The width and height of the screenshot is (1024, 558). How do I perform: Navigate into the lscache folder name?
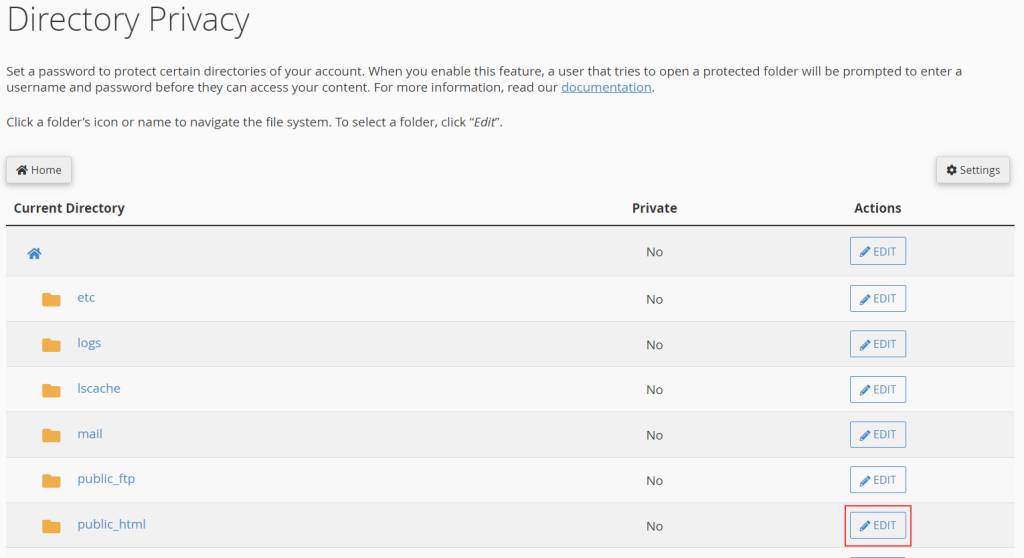[99, 388]
